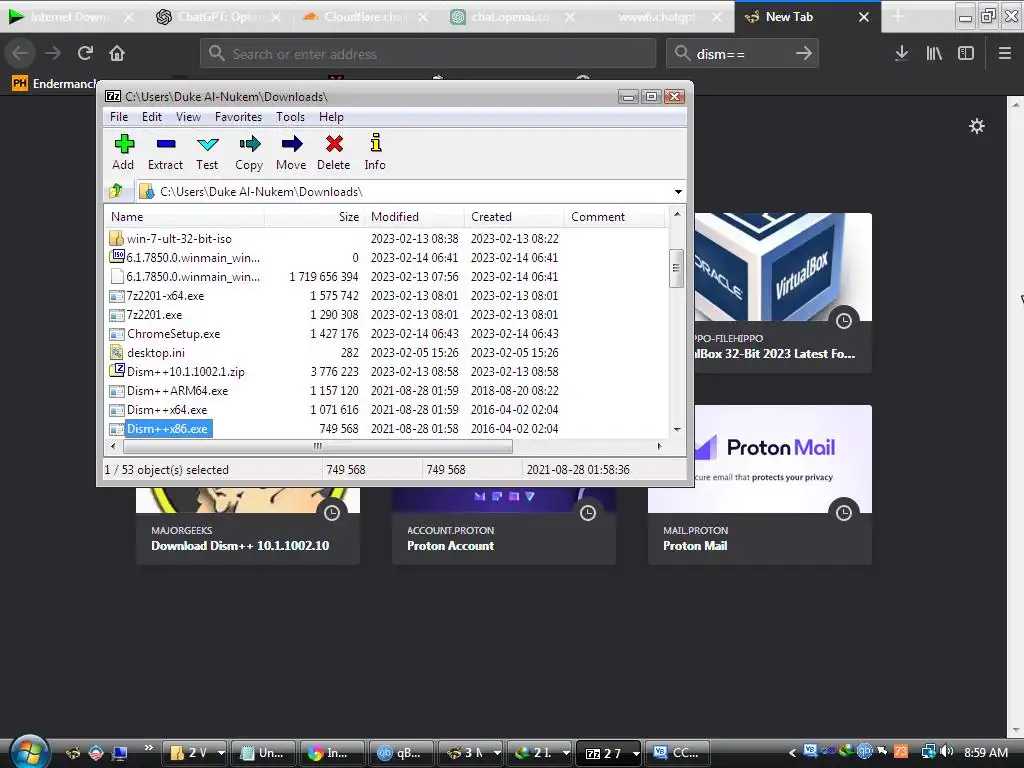Open the browser downloads panel
The image size is (1024, 768).
click(901, 53)
